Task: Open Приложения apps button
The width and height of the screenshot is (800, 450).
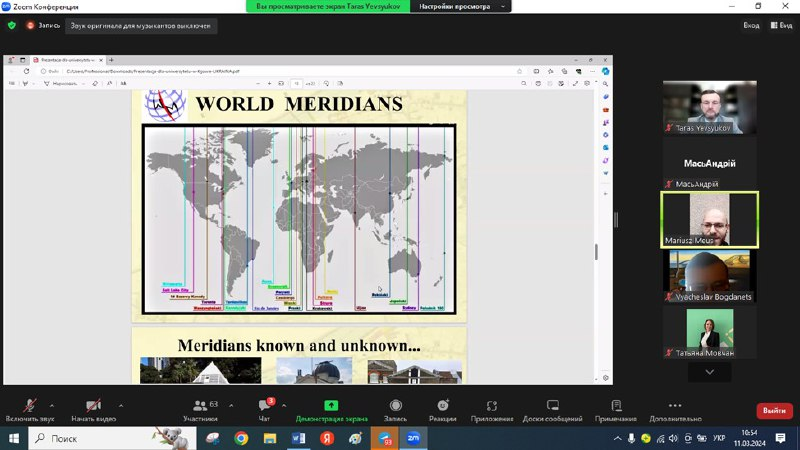Action: 492,410
